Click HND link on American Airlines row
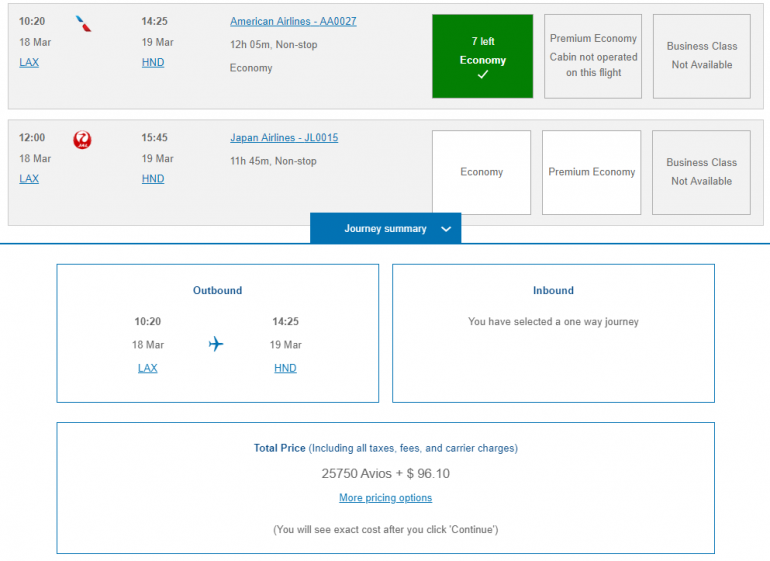Viewport: 770px width, 561px height. pyautogui.click(x=153, y=62)
